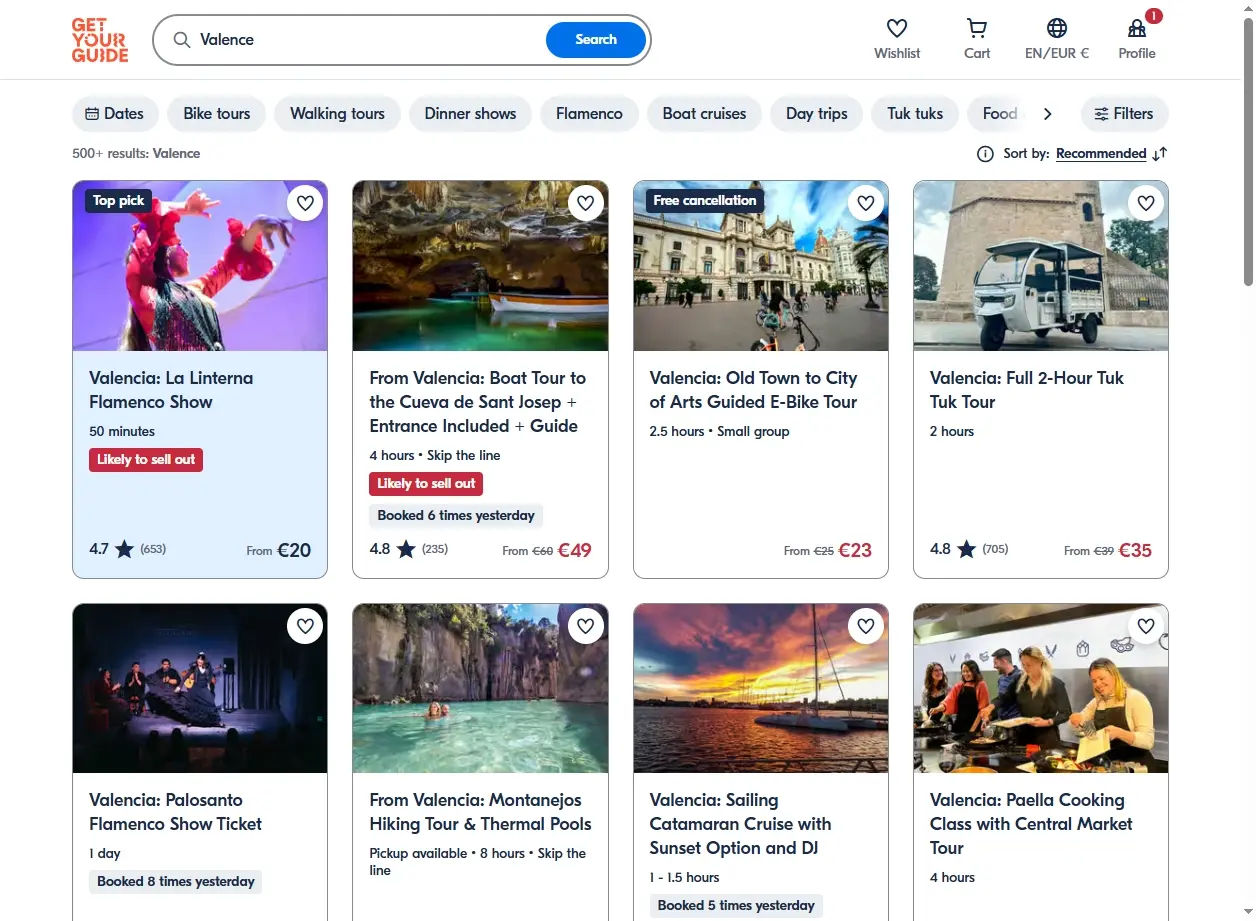
Task: Click the €49 discounted price
Action: [x=575, y=550]
